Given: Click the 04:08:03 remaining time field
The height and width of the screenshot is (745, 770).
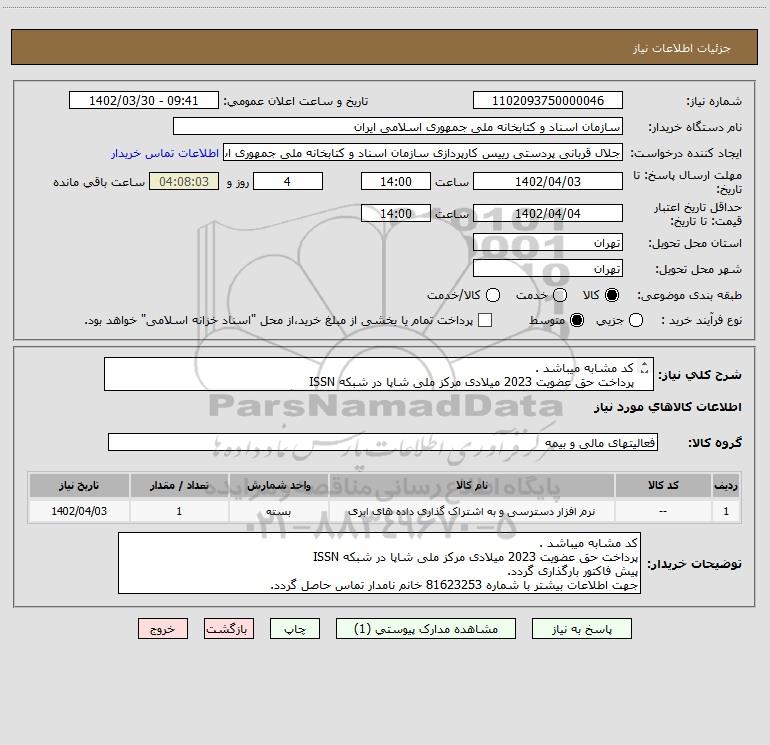Looking at the screenshot, I should coord(184,182).
